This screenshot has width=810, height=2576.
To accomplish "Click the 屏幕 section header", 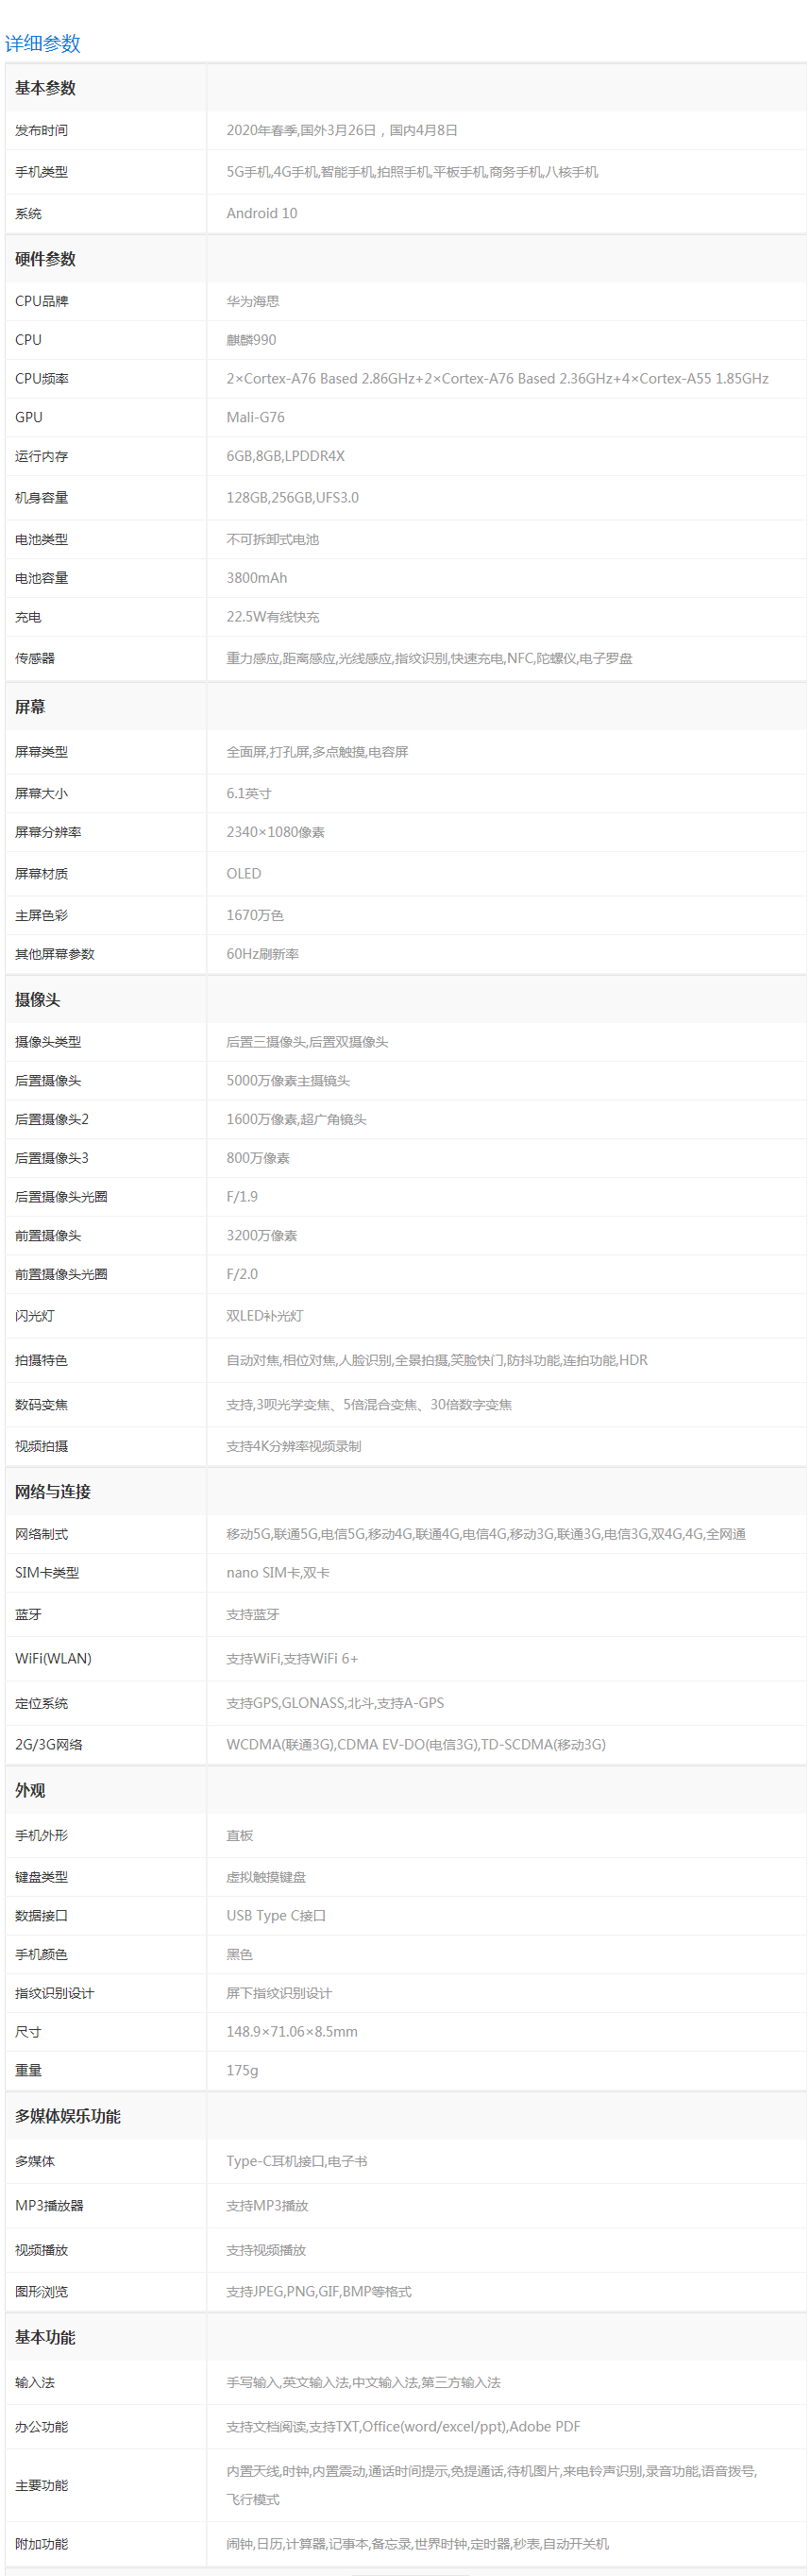I will [30, 707].
